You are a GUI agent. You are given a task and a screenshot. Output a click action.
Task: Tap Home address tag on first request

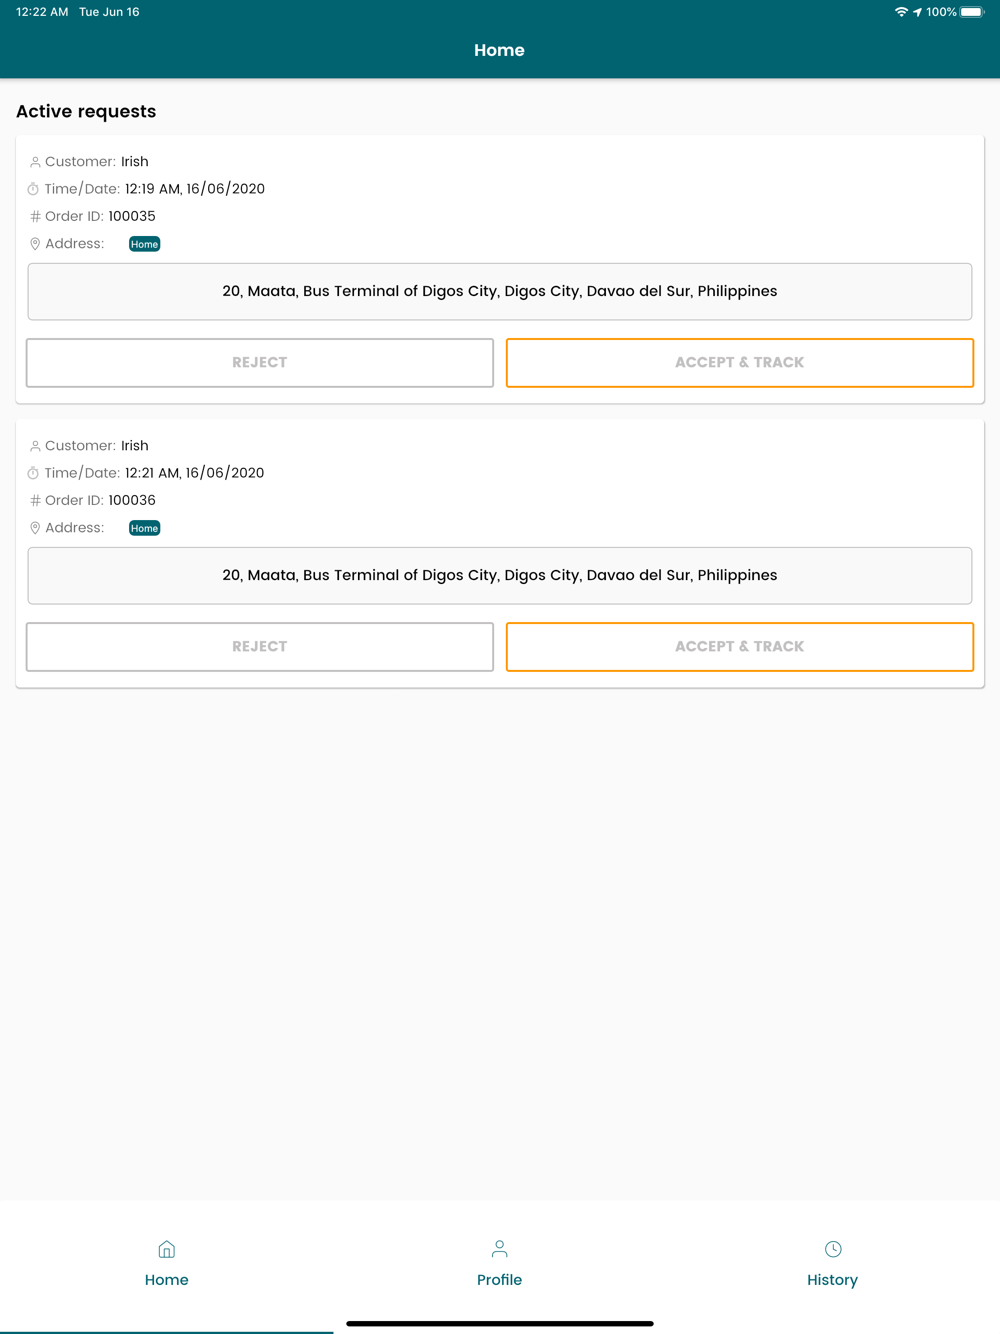pos(145,244)
